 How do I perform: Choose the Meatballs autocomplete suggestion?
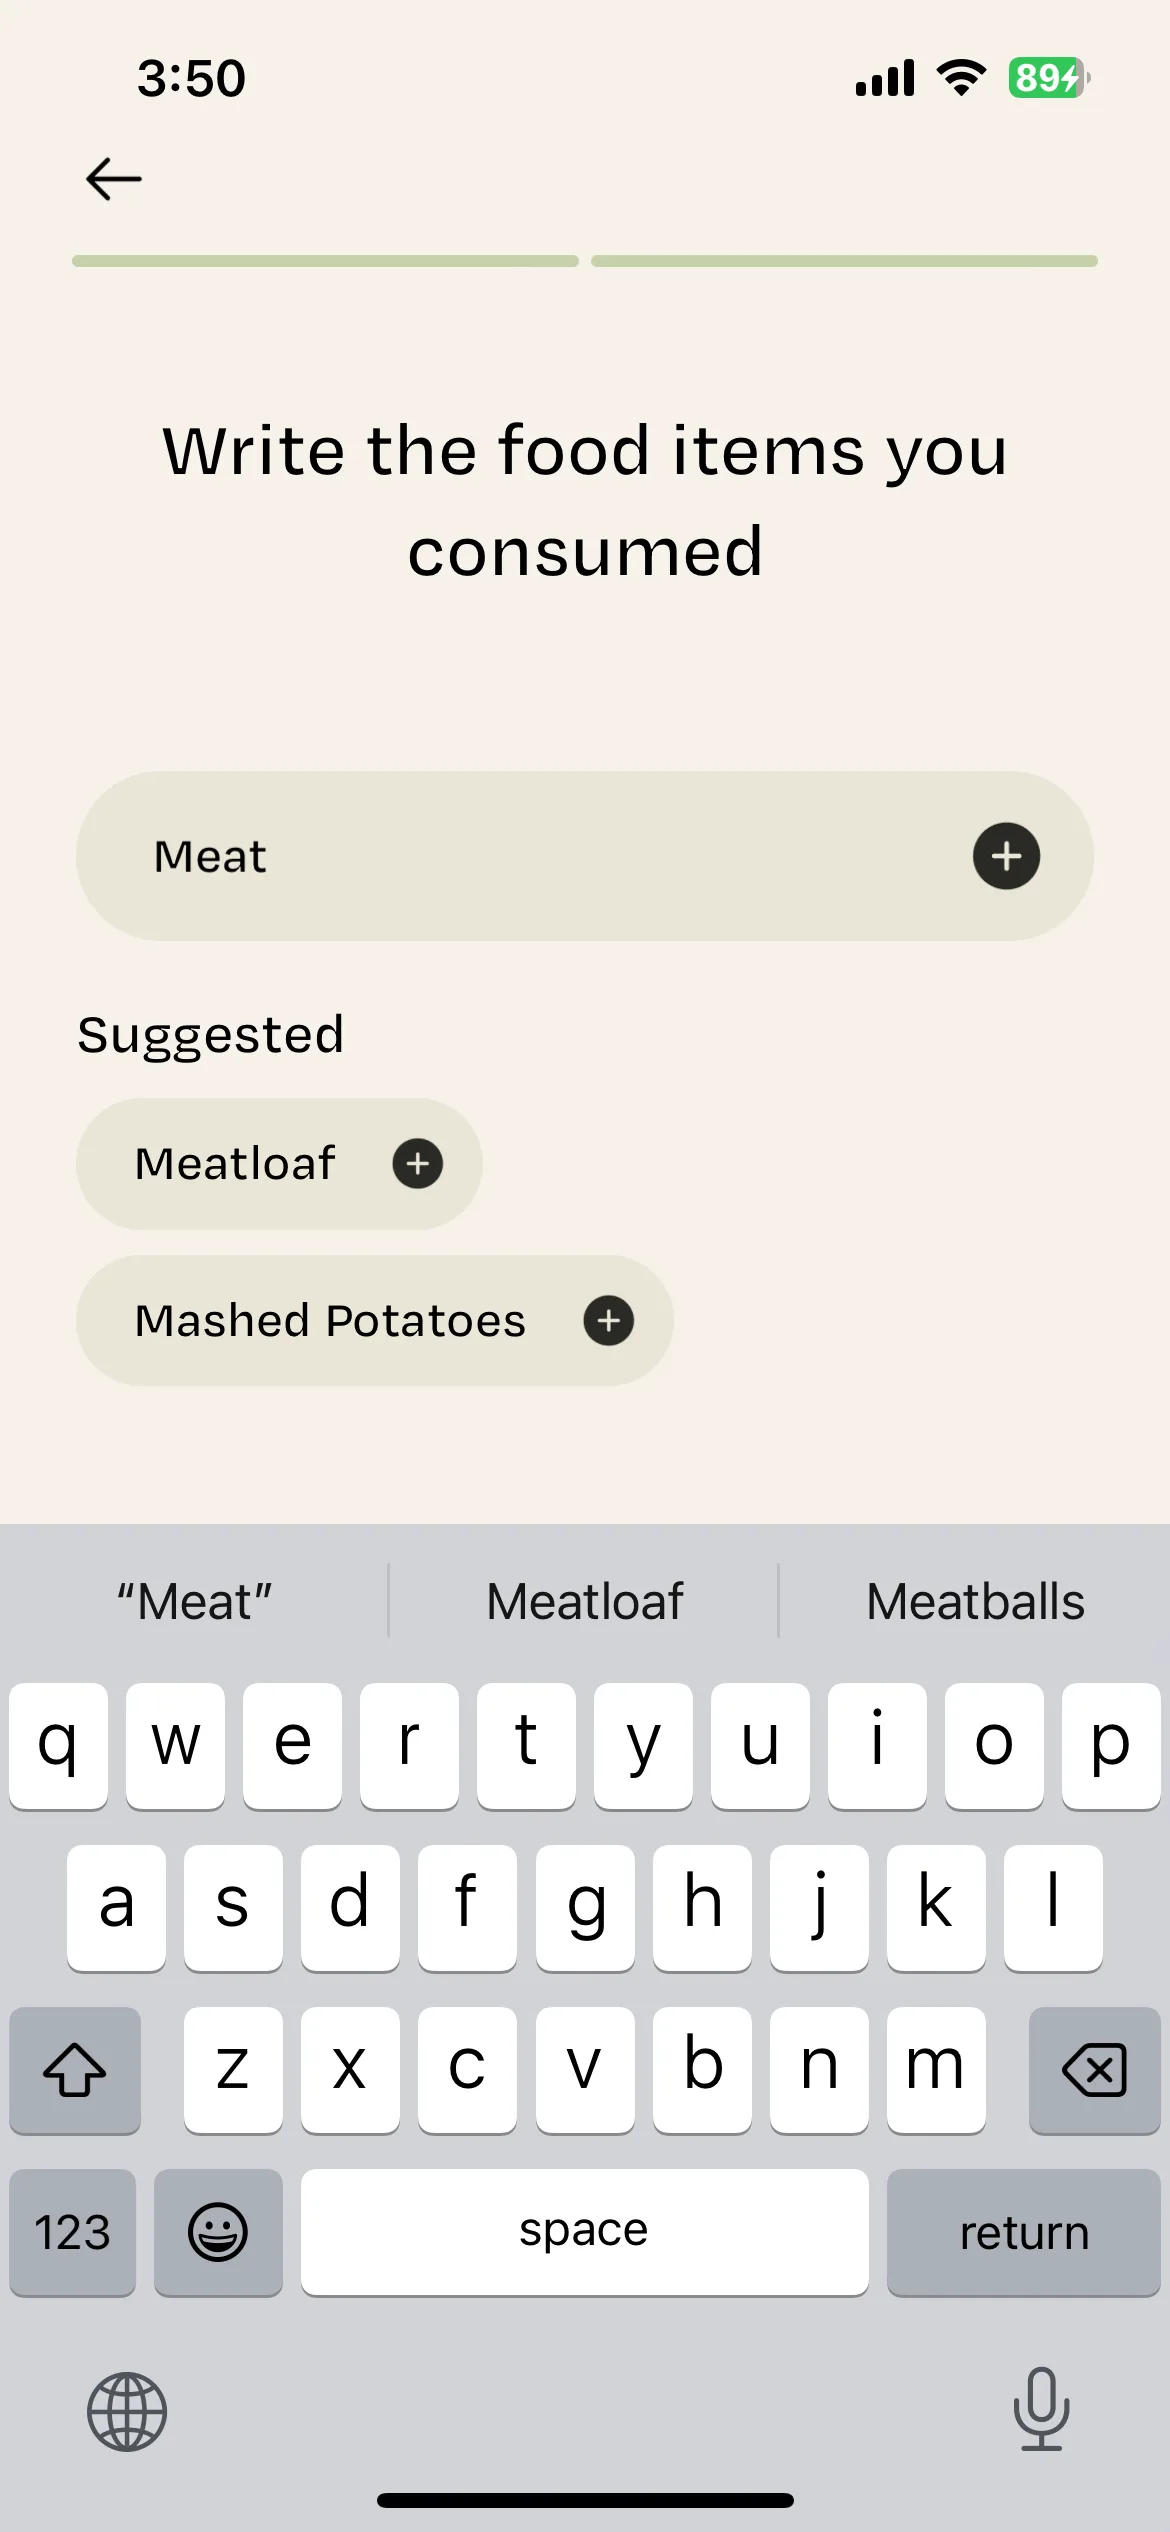tap(975, 1601)
